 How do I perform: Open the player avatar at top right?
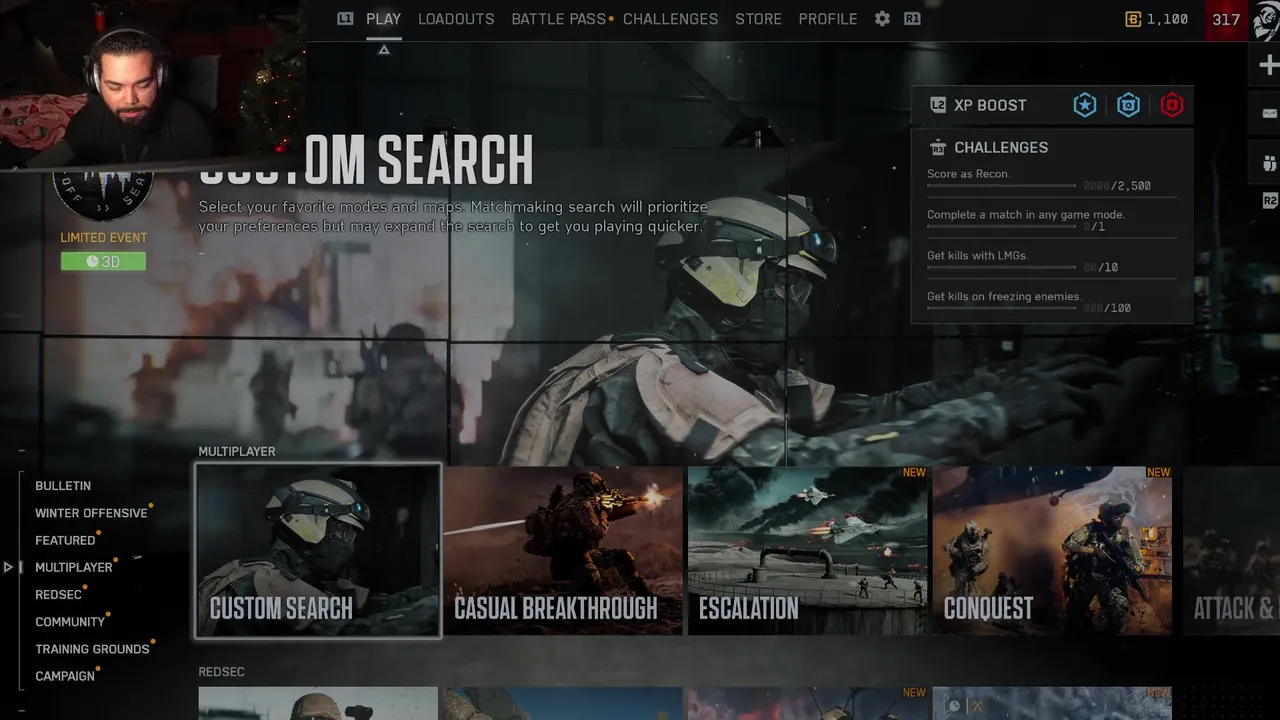1266,20
